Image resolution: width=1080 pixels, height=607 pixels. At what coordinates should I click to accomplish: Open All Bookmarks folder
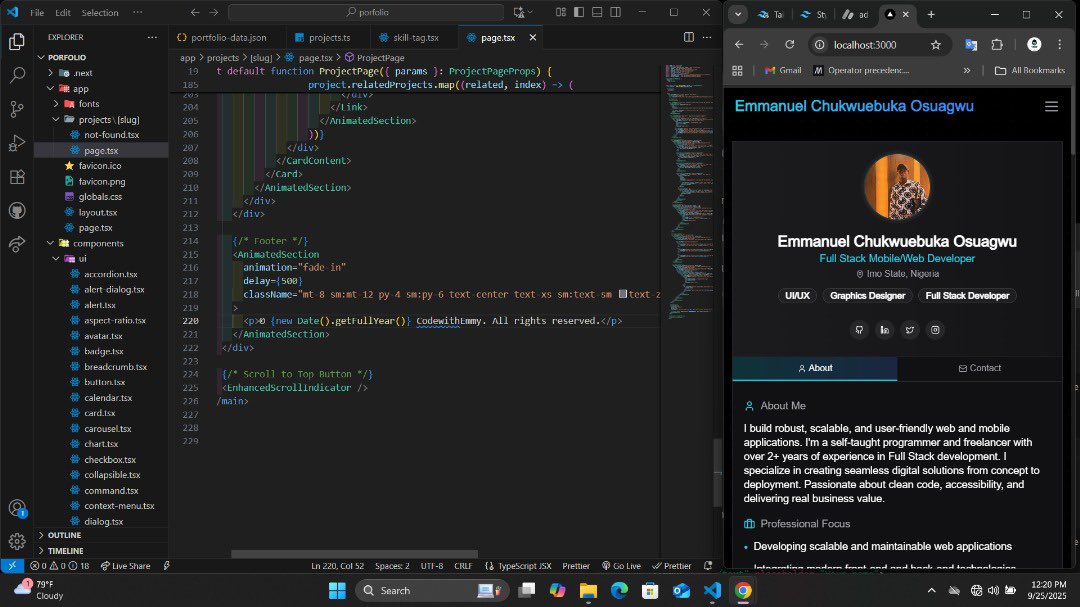click(1030, 70)
